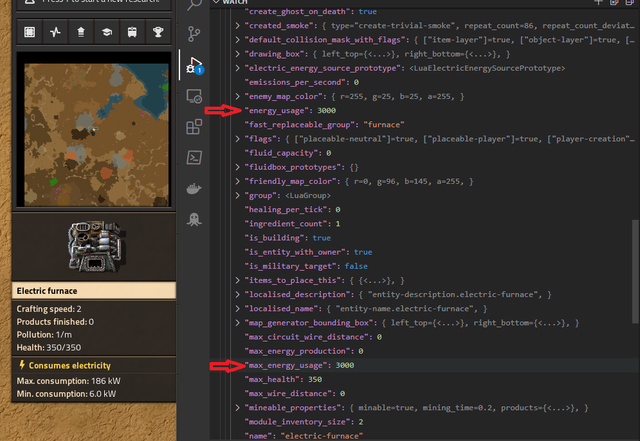Expand the "flags" entry

238,139
